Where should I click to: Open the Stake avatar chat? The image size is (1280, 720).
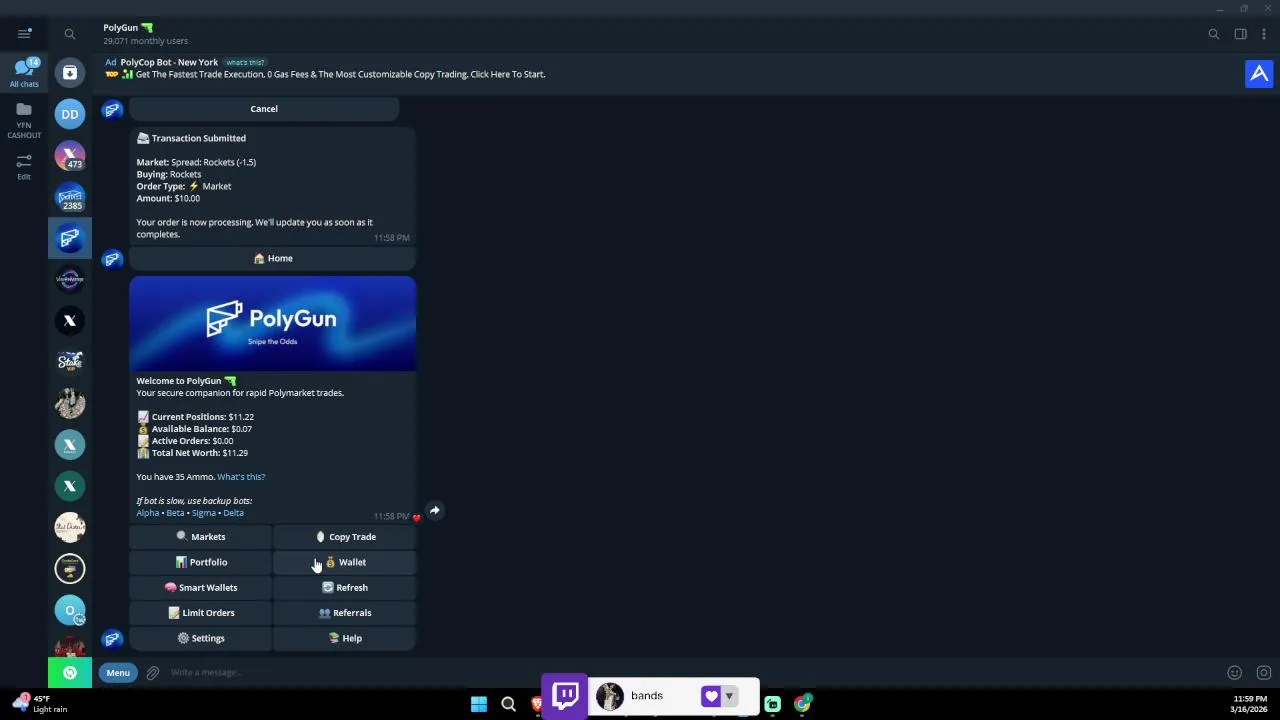[70, 362]
